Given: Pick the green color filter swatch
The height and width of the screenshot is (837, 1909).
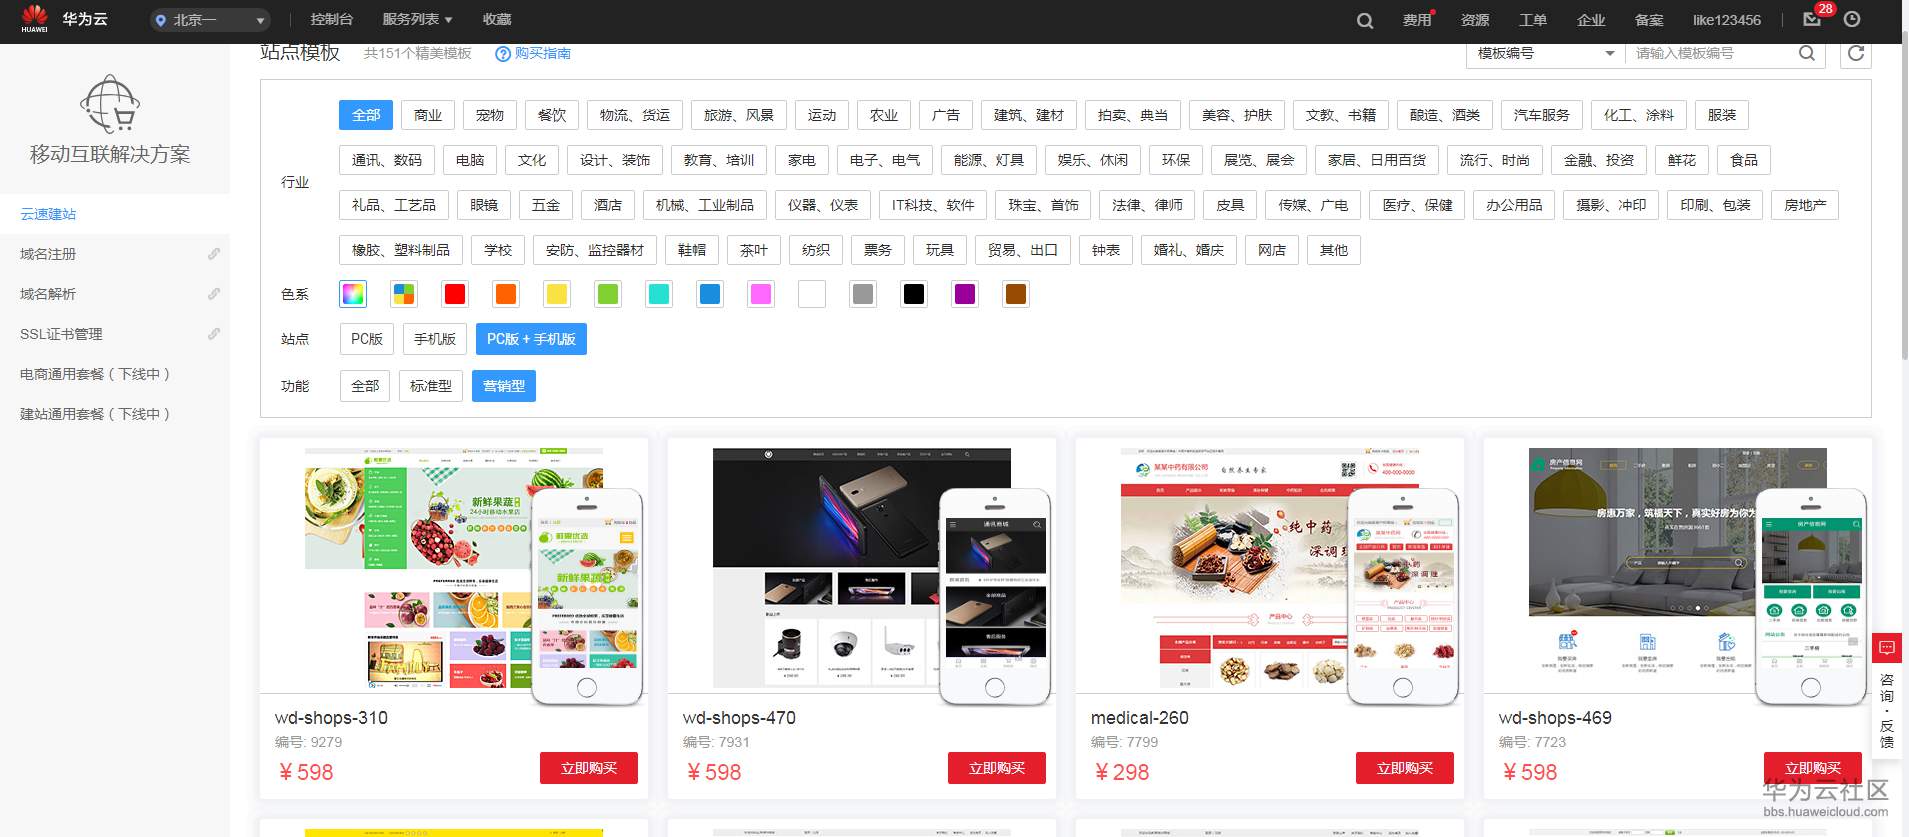Looking at the screenshot, I should pos(608,294).
